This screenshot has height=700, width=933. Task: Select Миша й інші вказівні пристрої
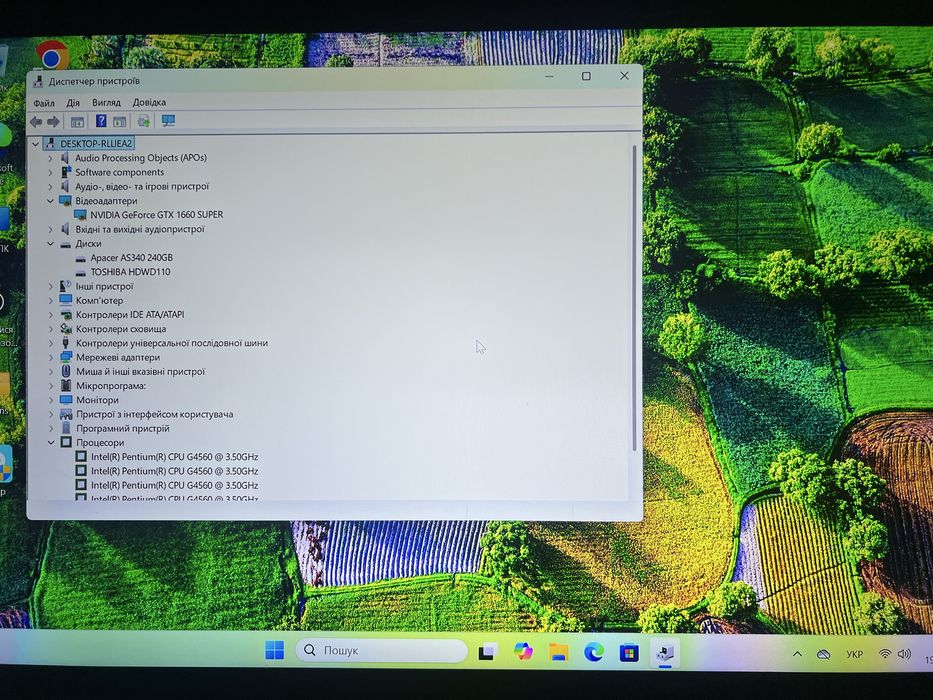[x=140, y=372]
